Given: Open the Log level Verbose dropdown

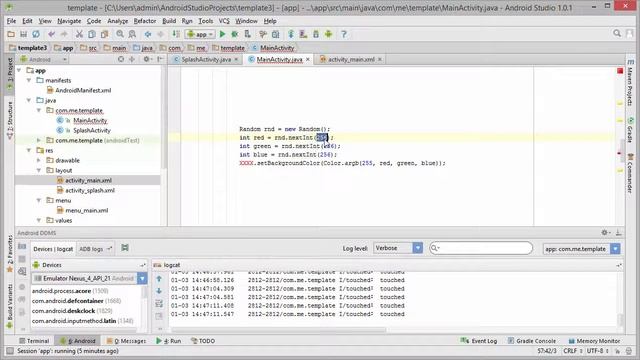Looking at the screenshot, I should click(398, 248).
